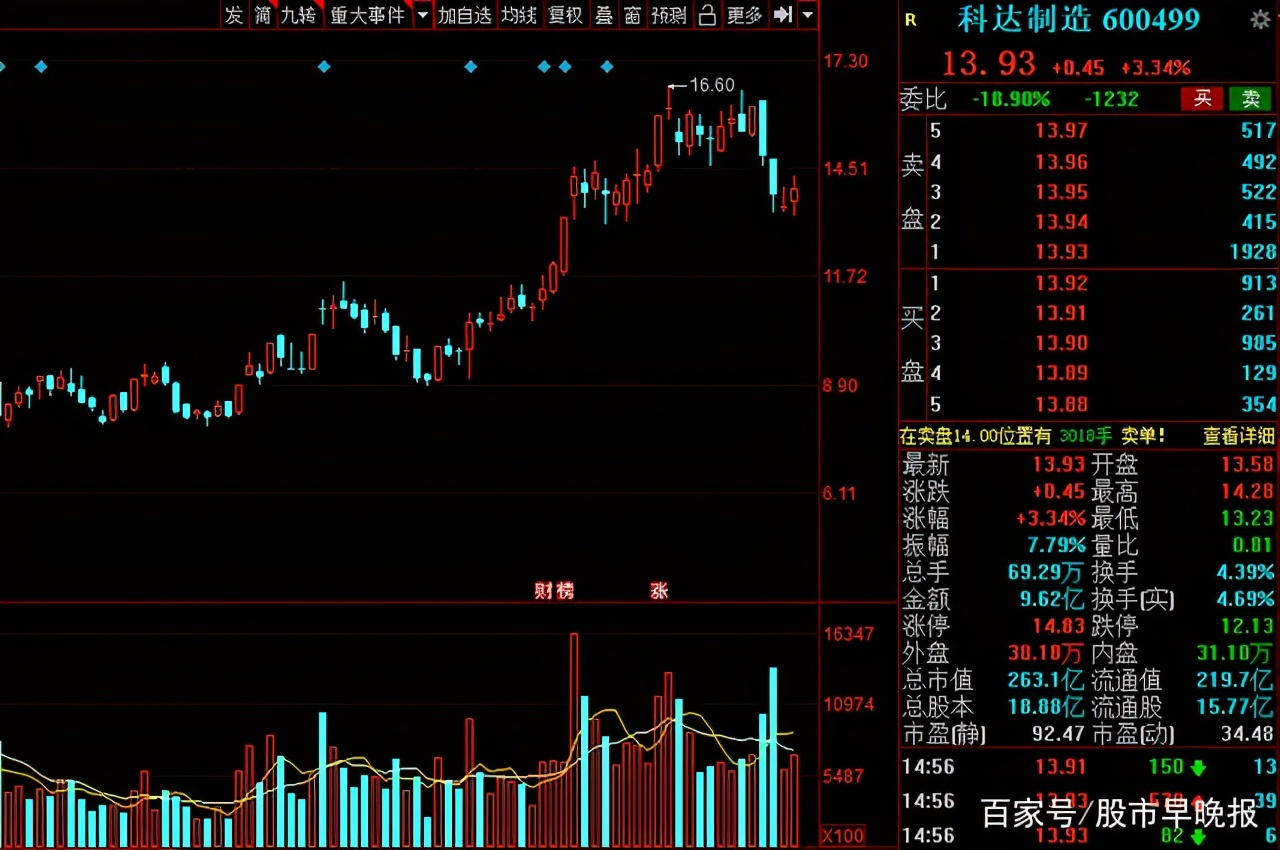Click the buy level 2 price 13.91
Viewport: 1280px width, 850px height.
[x=1061, y=313]
